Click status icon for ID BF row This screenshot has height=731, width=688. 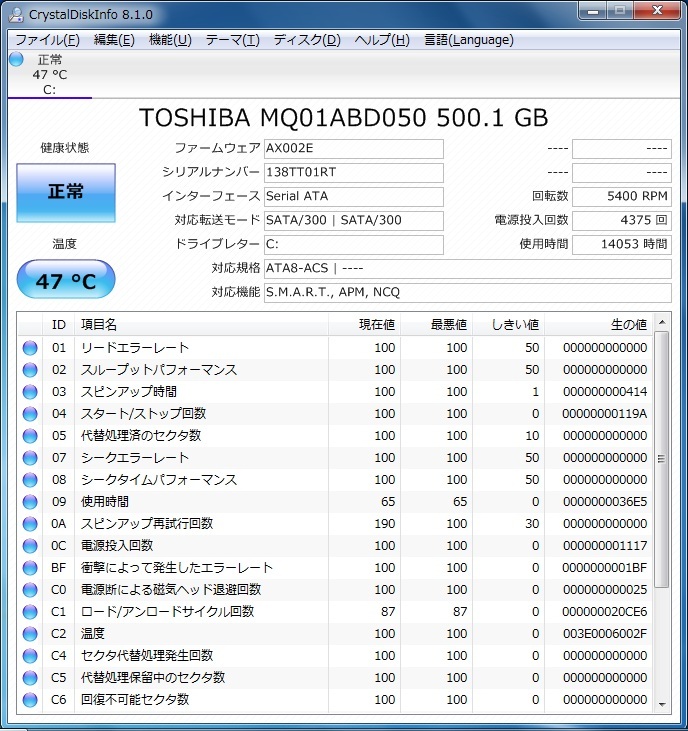(x=30, y=568)
